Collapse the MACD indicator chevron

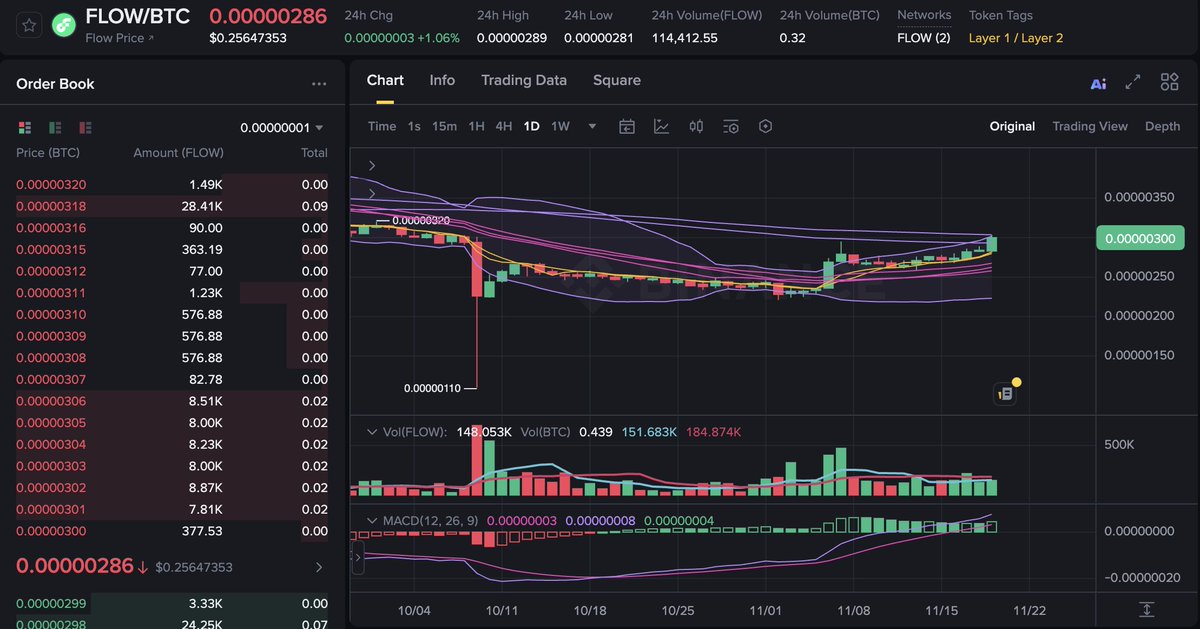[372, 521]
